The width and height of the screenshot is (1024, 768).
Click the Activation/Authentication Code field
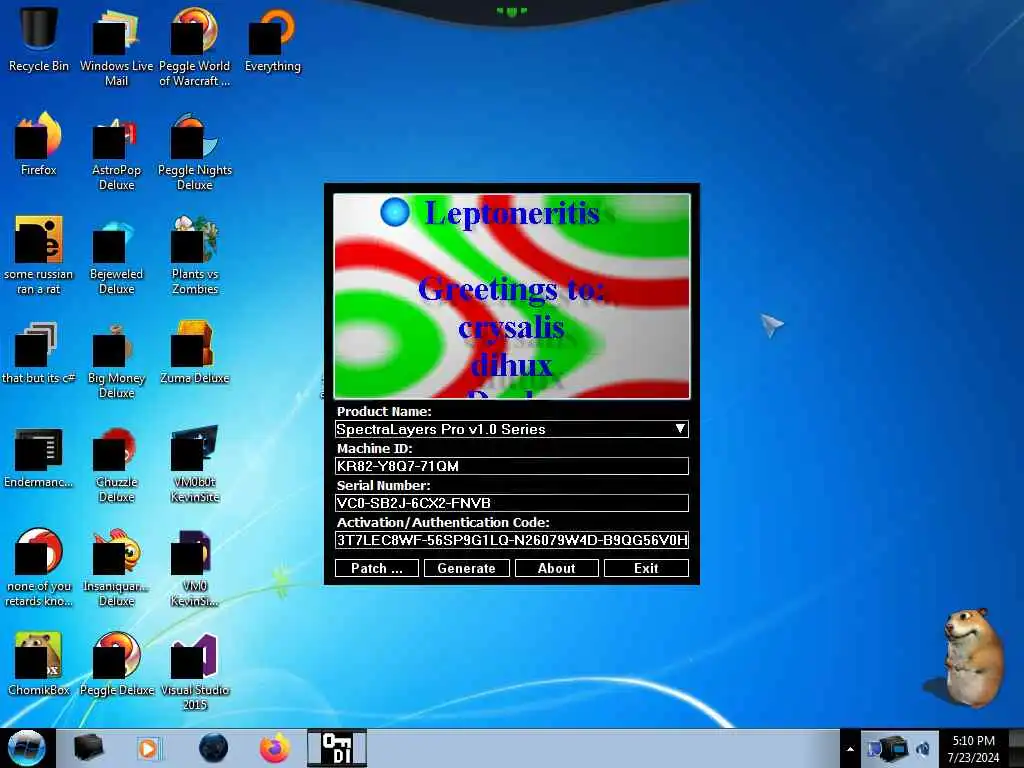click(511, 540)
